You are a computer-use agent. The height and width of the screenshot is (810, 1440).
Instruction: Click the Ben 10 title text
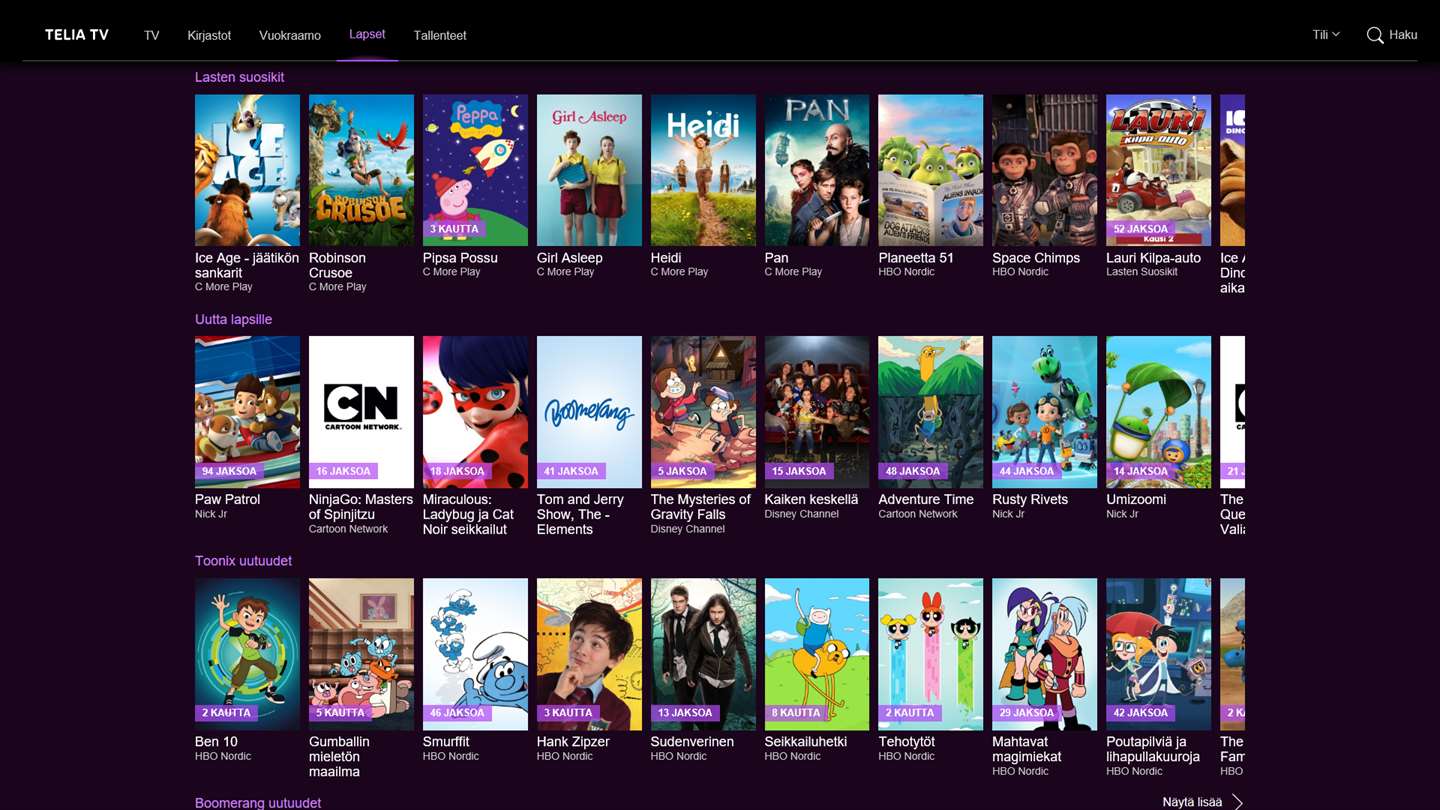click(x=216, y=742)
